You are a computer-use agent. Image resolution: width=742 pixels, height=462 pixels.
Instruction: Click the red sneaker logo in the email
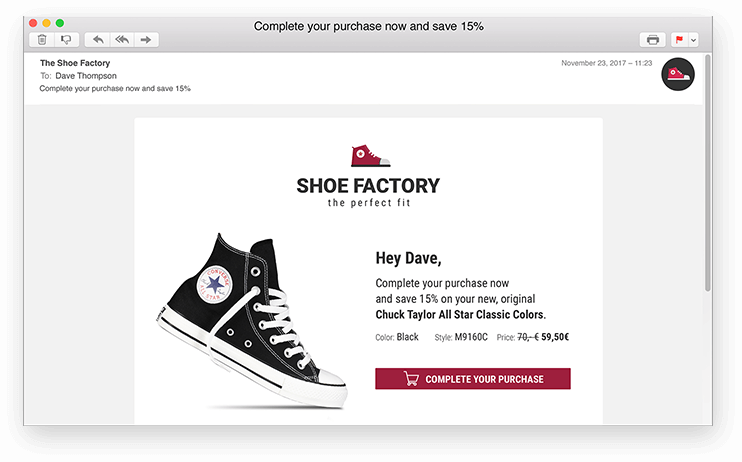pos(371,156)
